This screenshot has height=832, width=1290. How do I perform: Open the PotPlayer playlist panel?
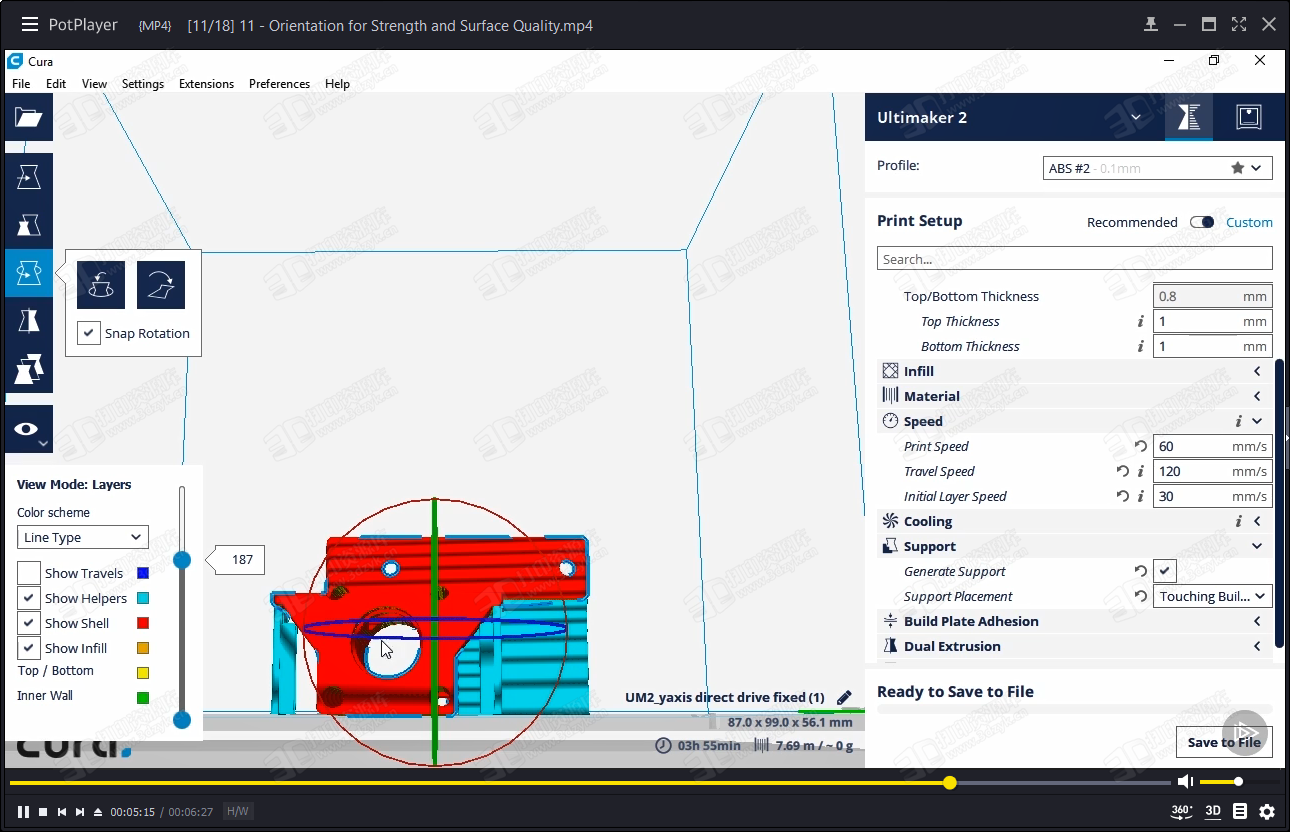1240,811
